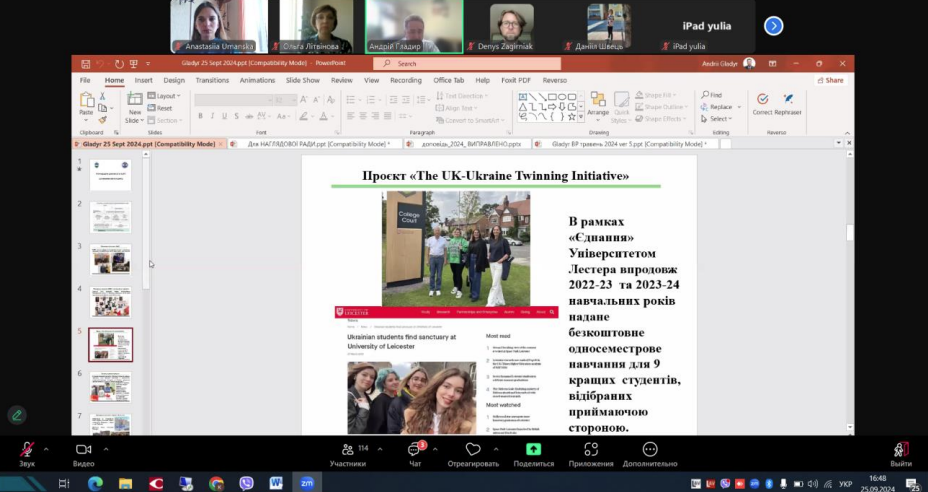This screenshot has height=492, width=928.
Task: Open Zoom chat (Чат)
Action: [x=415, y=455]
